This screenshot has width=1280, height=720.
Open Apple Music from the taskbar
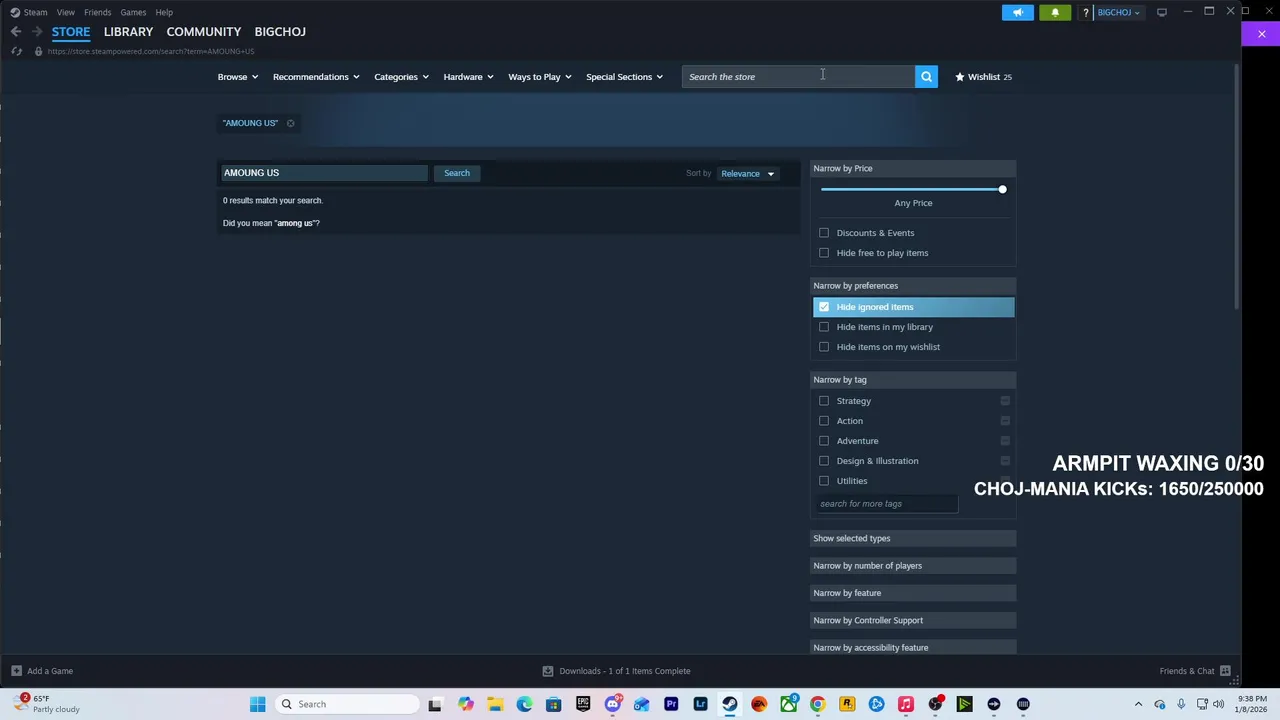pos(906,704)
